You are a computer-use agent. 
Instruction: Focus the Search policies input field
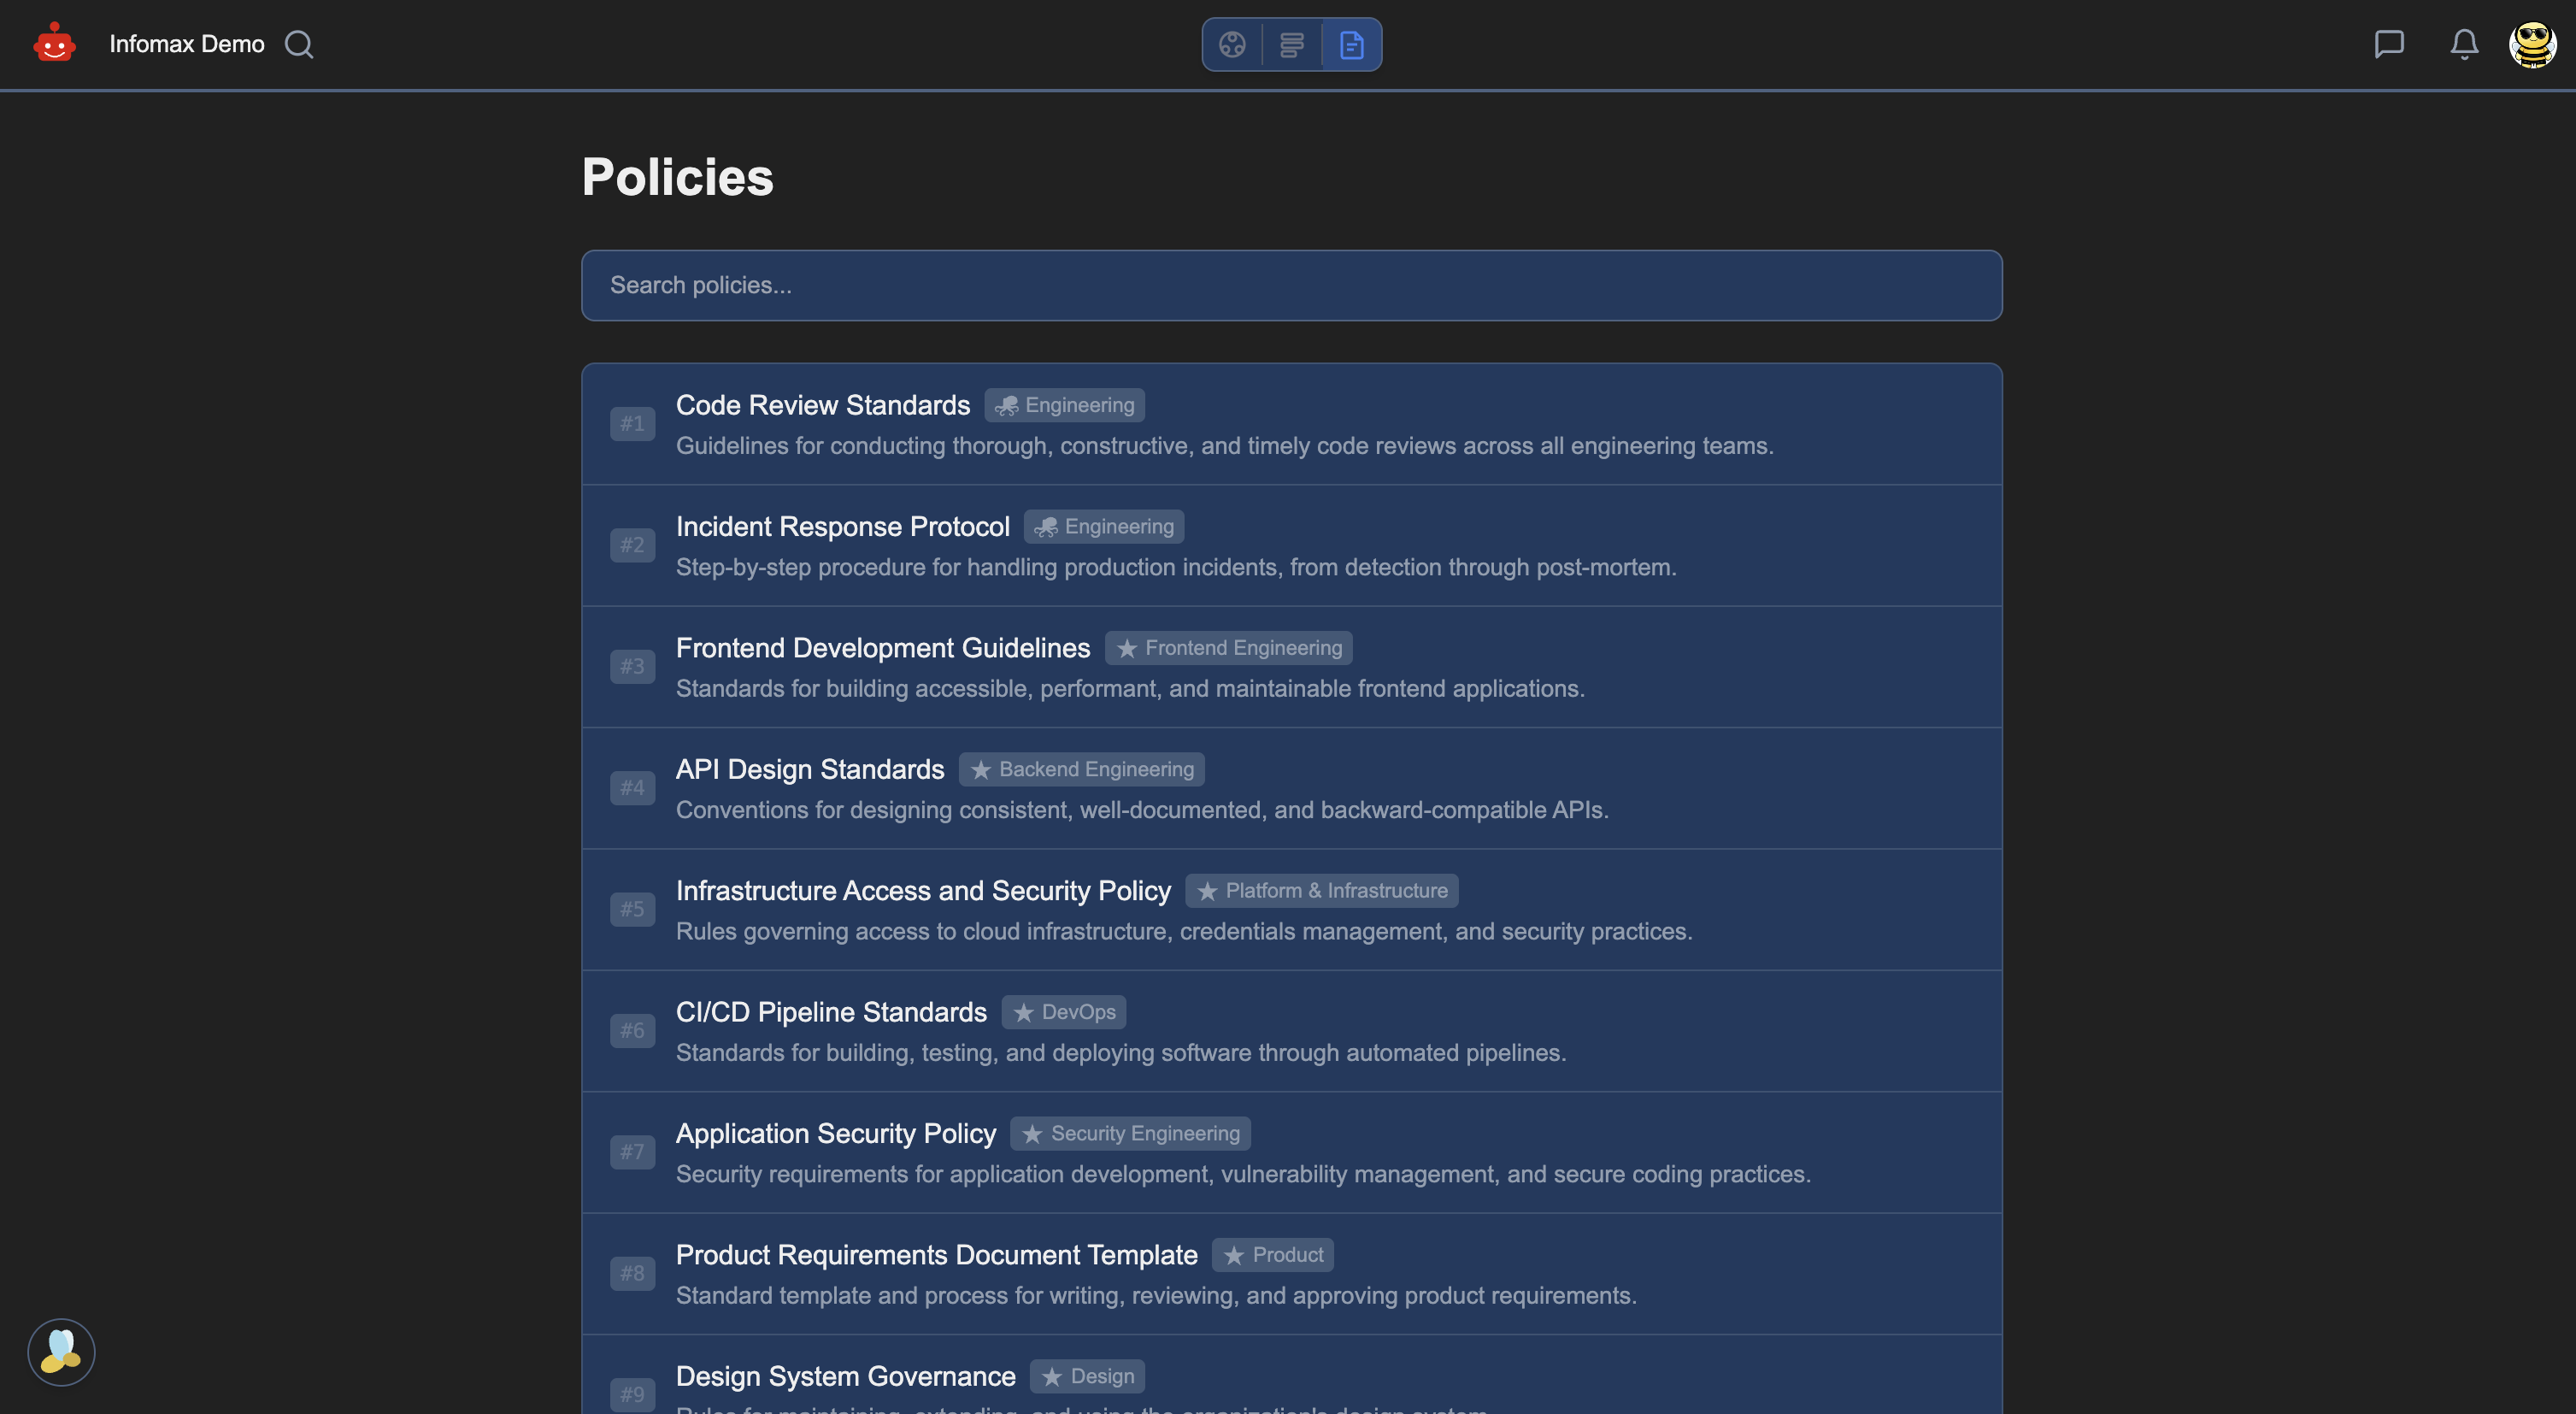1290,285
